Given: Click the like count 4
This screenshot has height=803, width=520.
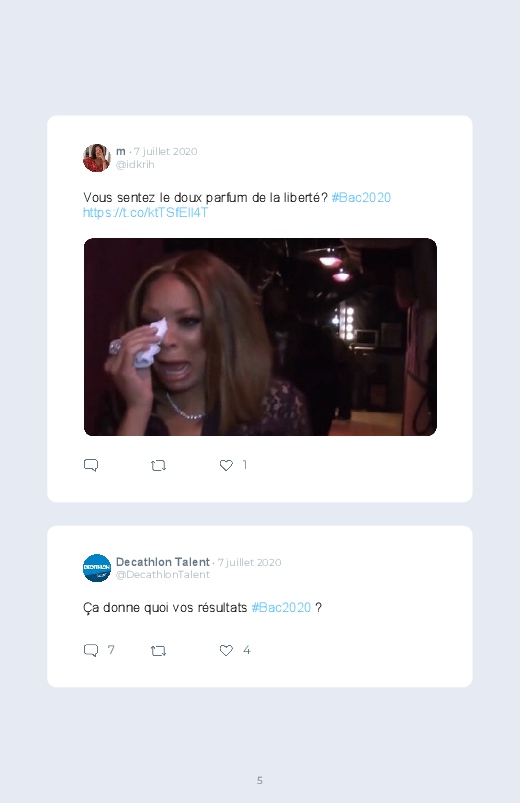Looking at the screenshot, I should [246, 650].
